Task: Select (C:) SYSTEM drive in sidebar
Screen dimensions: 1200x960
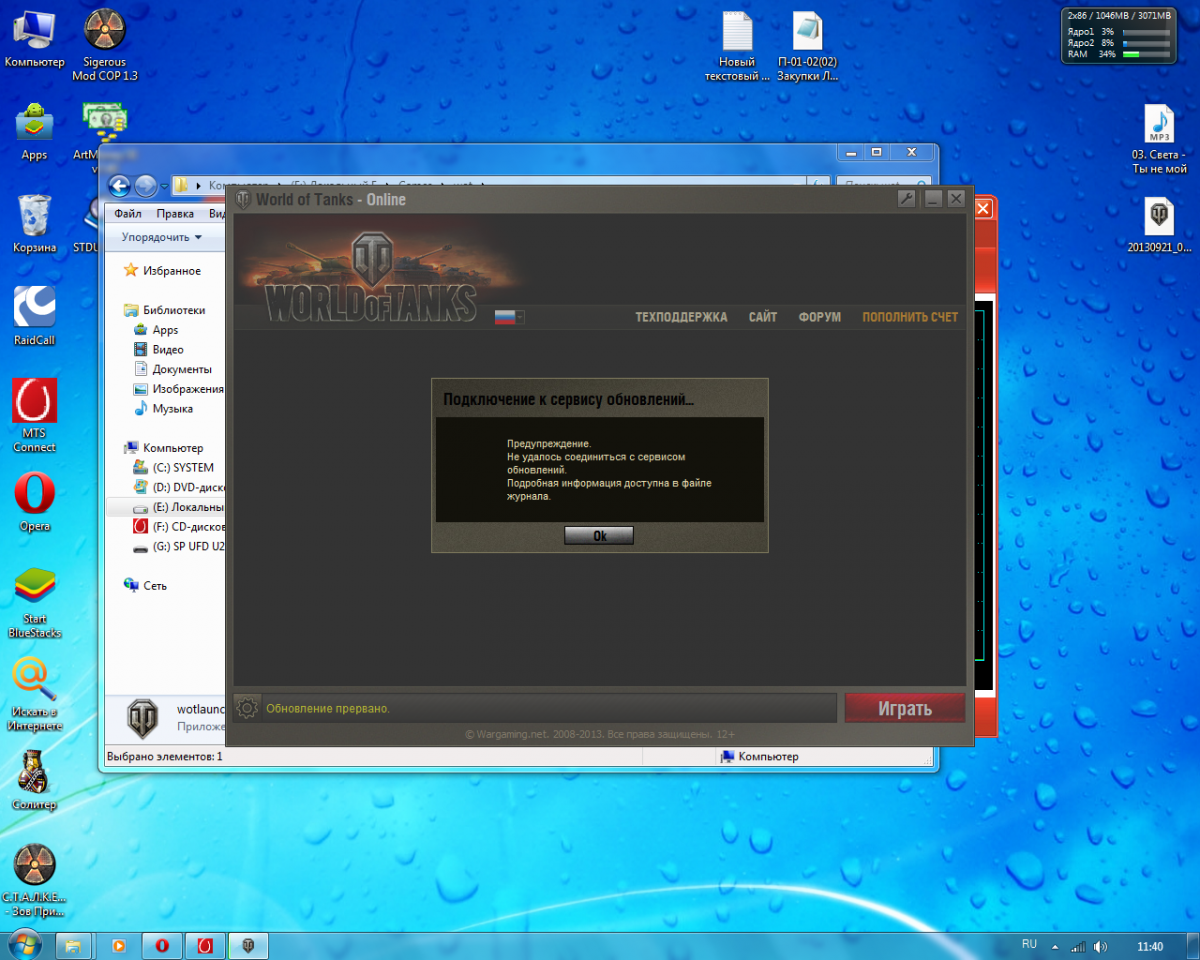Action: click(182, 467)
